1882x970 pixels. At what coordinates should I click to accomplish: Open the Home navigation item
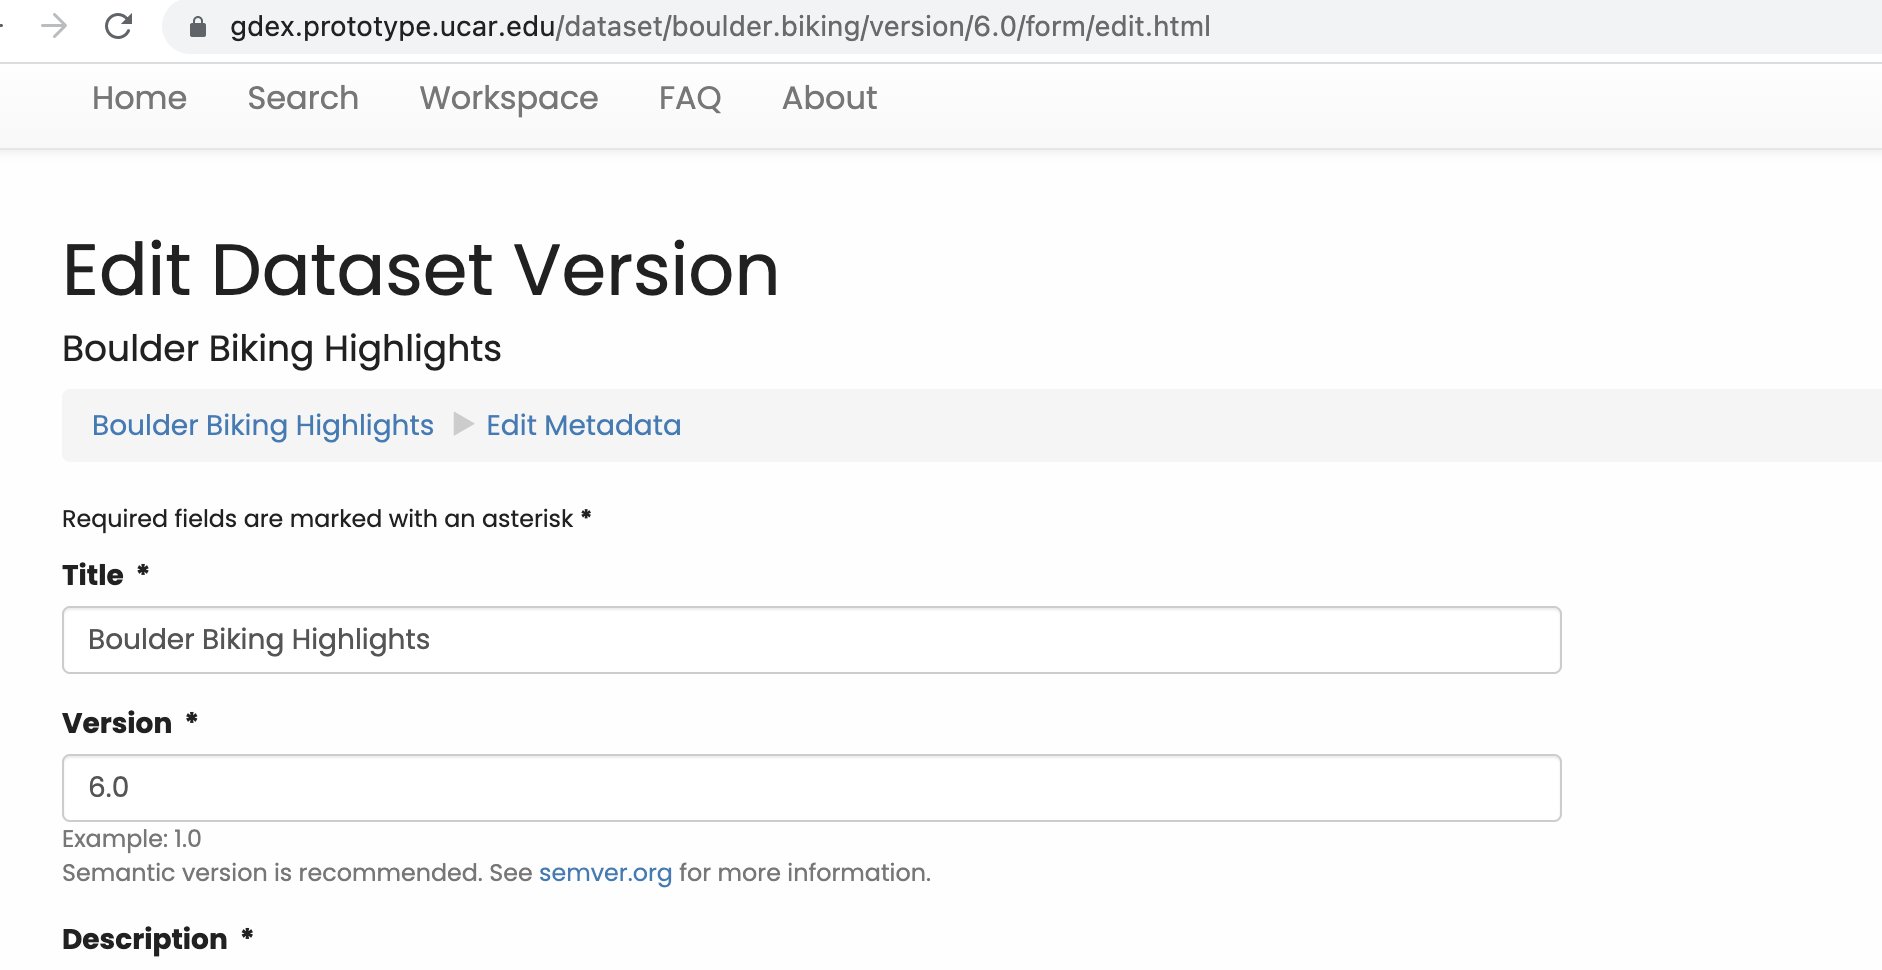pos(139,98)
